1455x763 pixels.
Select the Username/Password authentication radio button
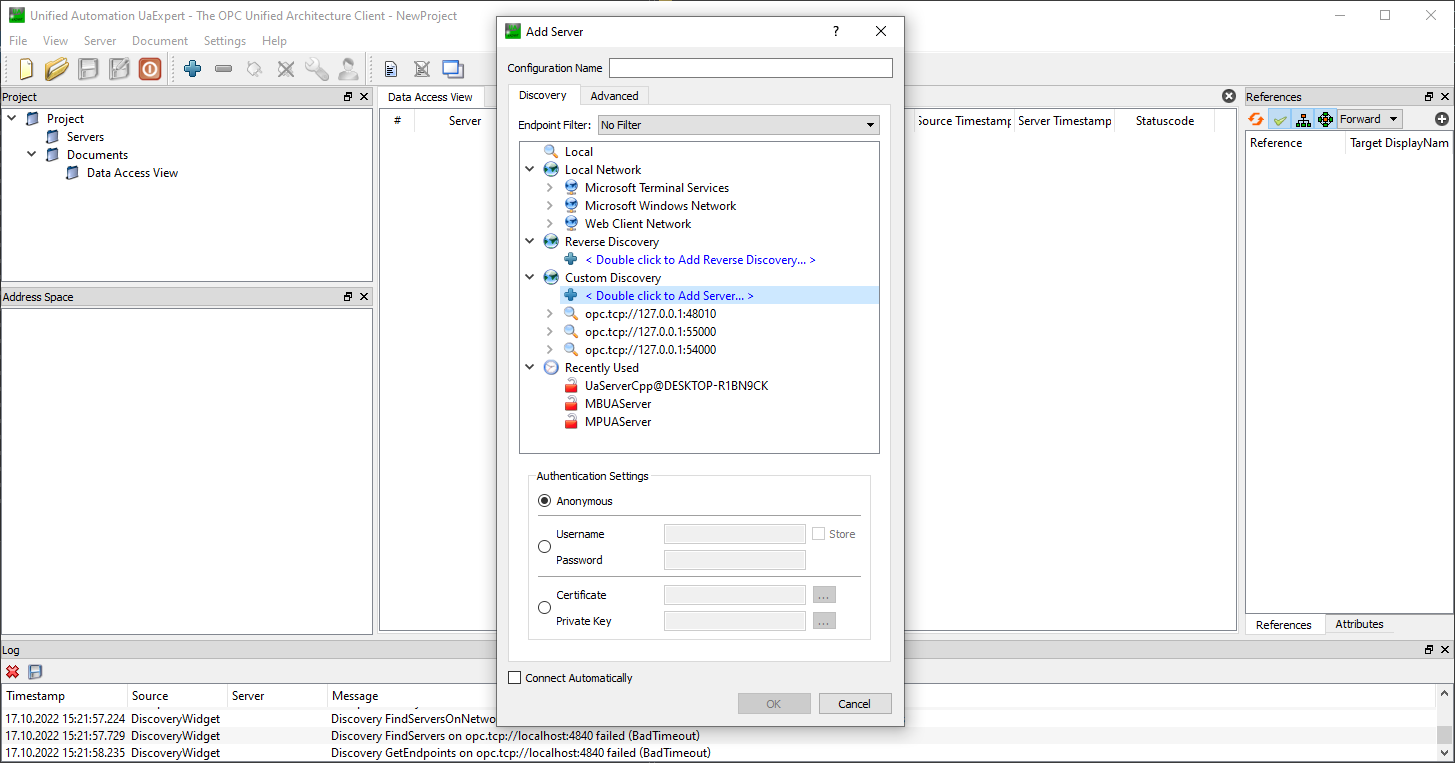click(x=545, y=547)
